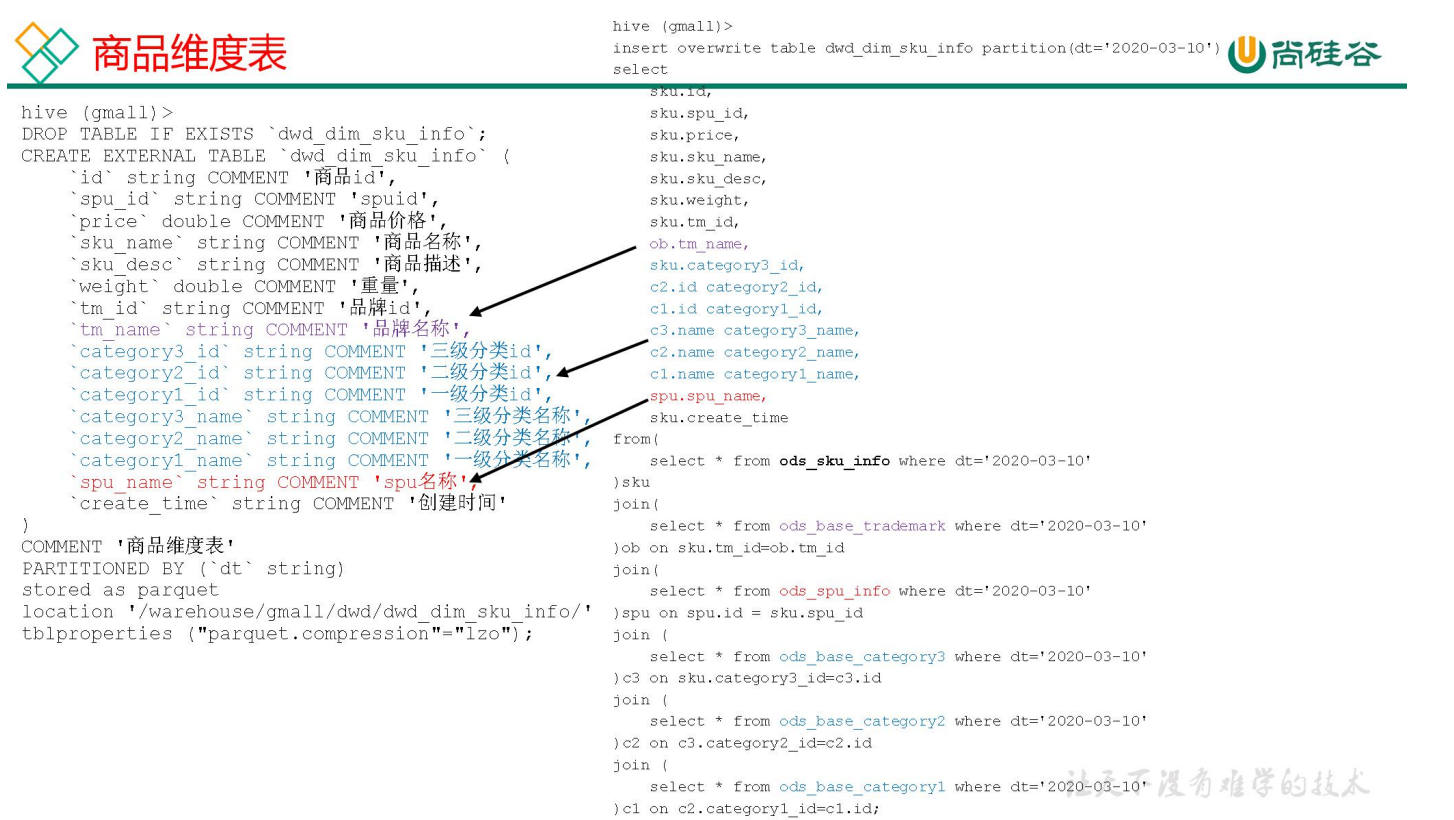Click the `category2_id` string COMMENT '二级分类id' line
The height and width of the screenshot is (820, 1454).
click(311, 374)
